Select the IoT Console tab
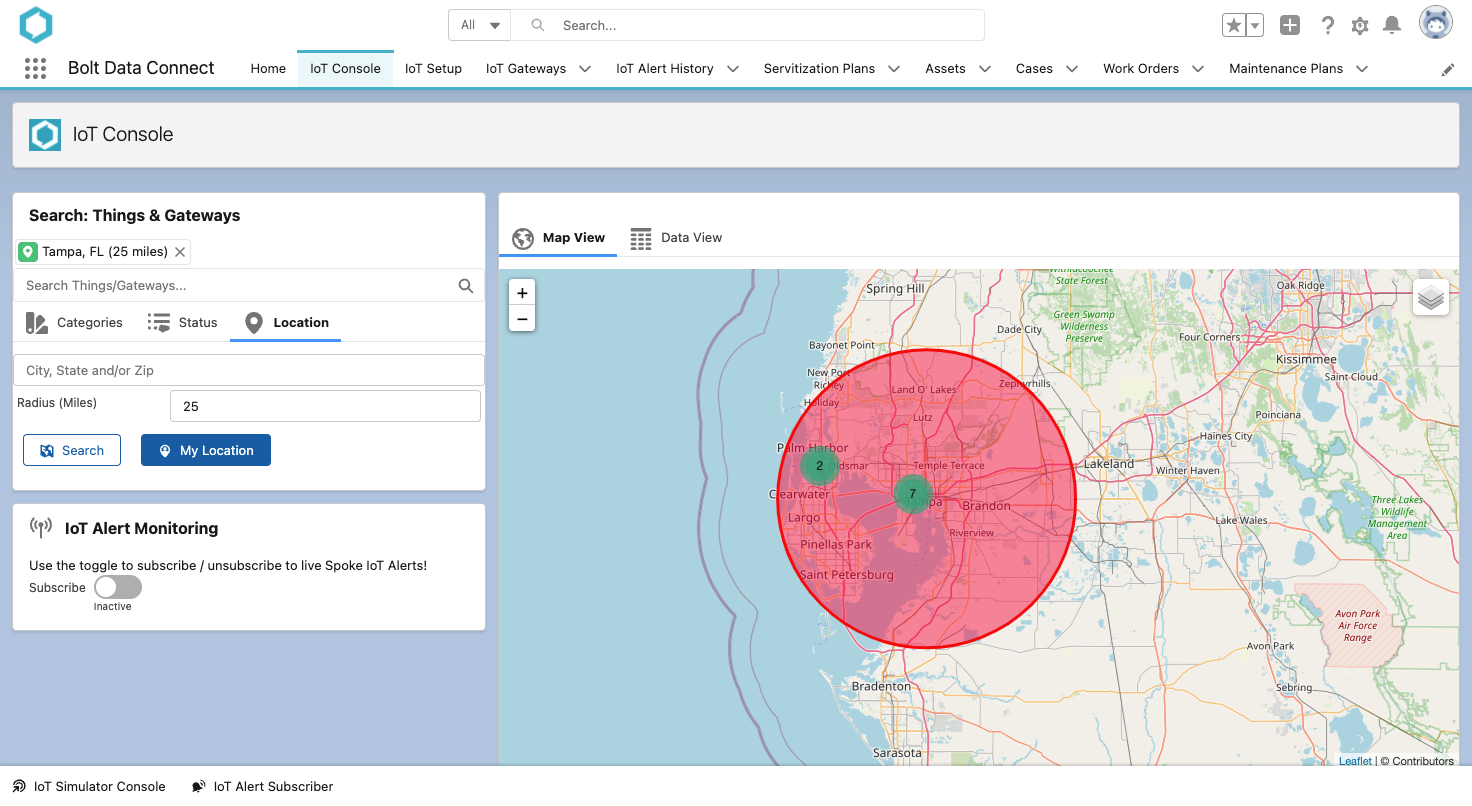This screenshot has height=806, width=1472. click(x=345, y=69)
